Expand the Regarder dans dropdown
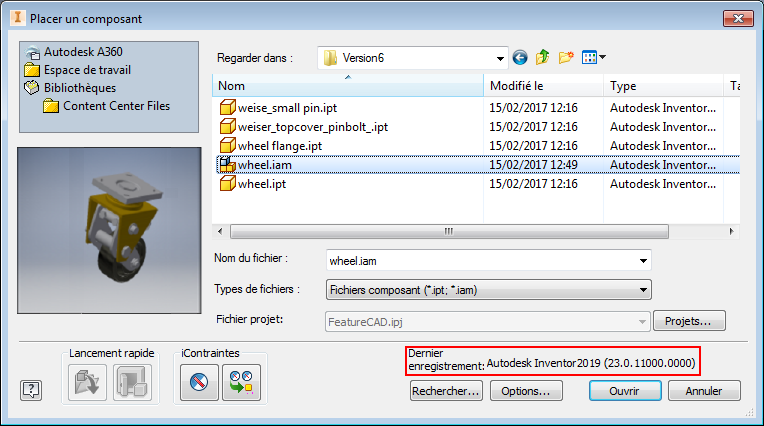The image size is (764, 426). click(x=499, y=58)
